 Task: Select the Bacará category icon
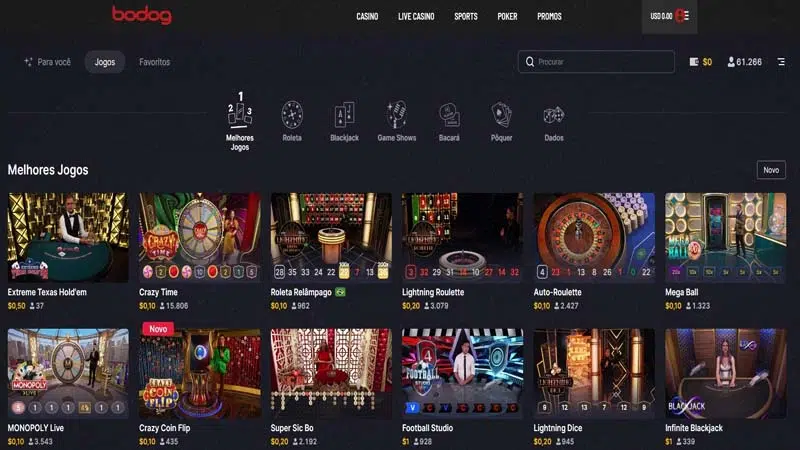point(449,115)
